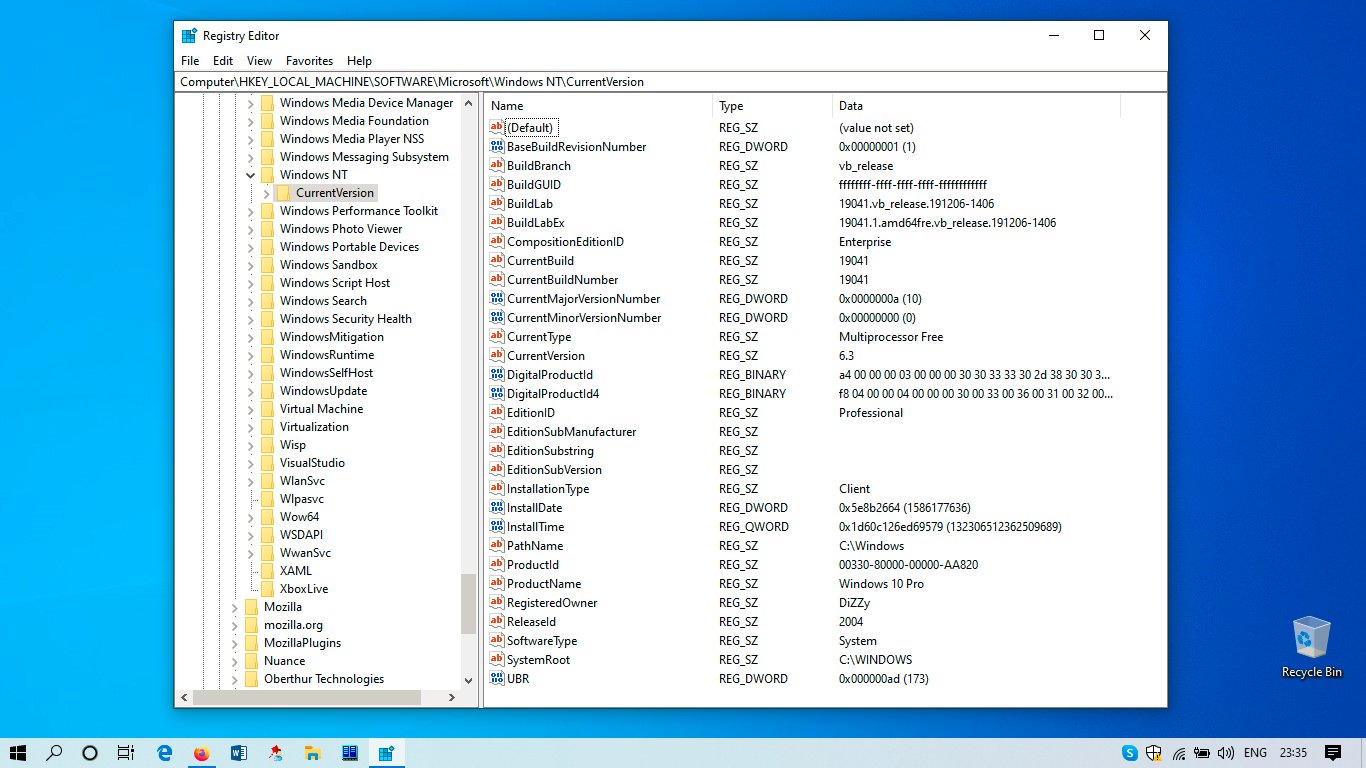Click the tree pane vertical scrollbar thumb
This screenshot has width=1366, height=768.
[468, 604]
